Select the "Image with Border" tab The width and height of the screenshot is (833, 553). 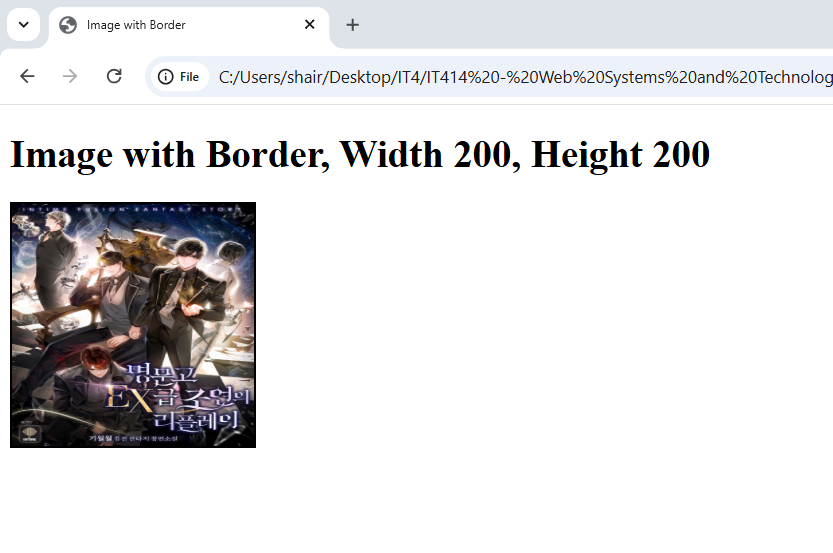pyautogui.click(x=180, y=25)
